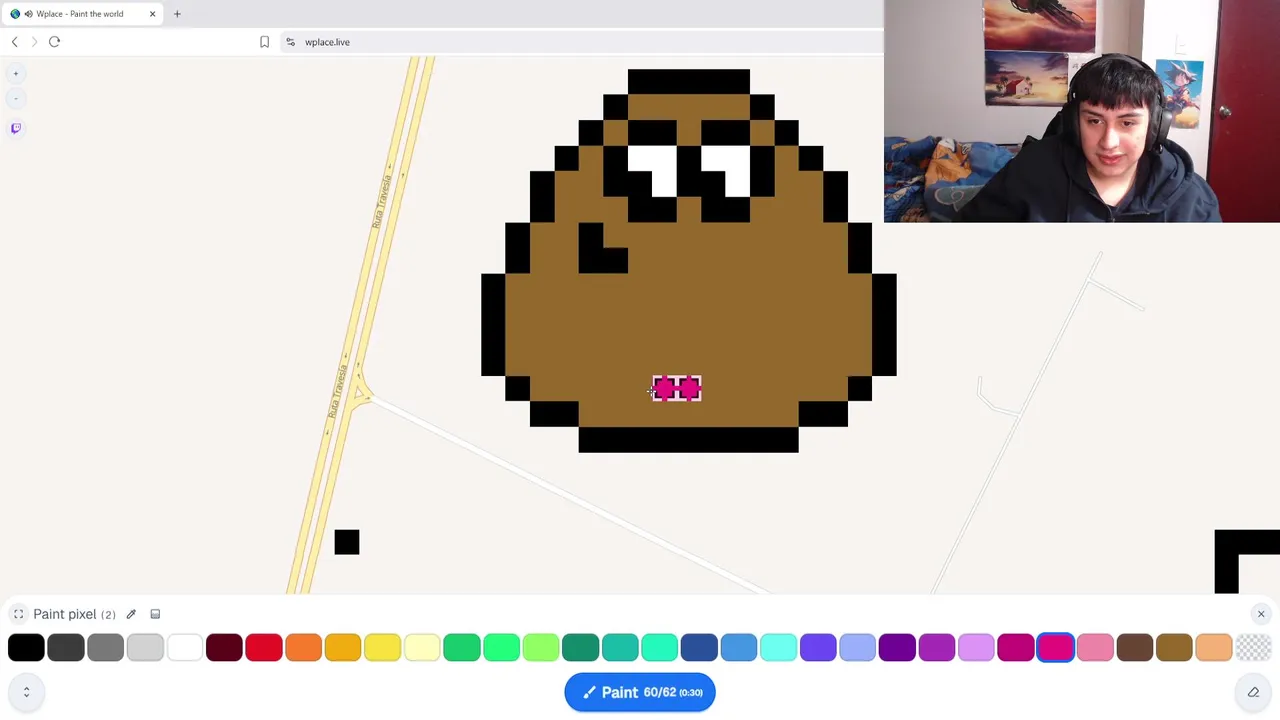Screen dimensions: 1280x720
Task: Select the light lavender purple swatch
Action: [x=976, y=648]
